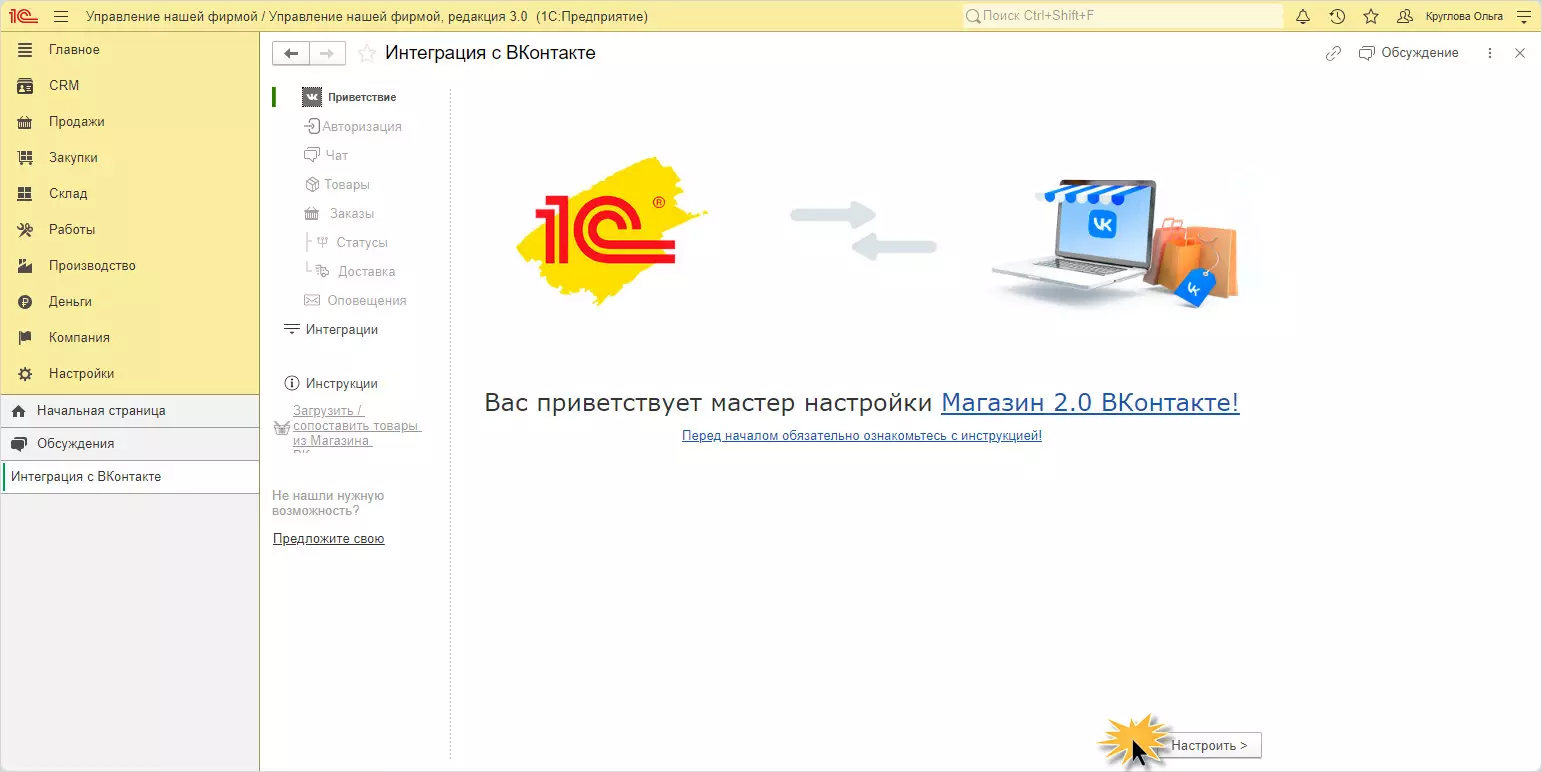Open the Магазин 2.0 ВКонтакте! link
Image resolution: width=1542 pixels, height=772 pixels.
1090,403
